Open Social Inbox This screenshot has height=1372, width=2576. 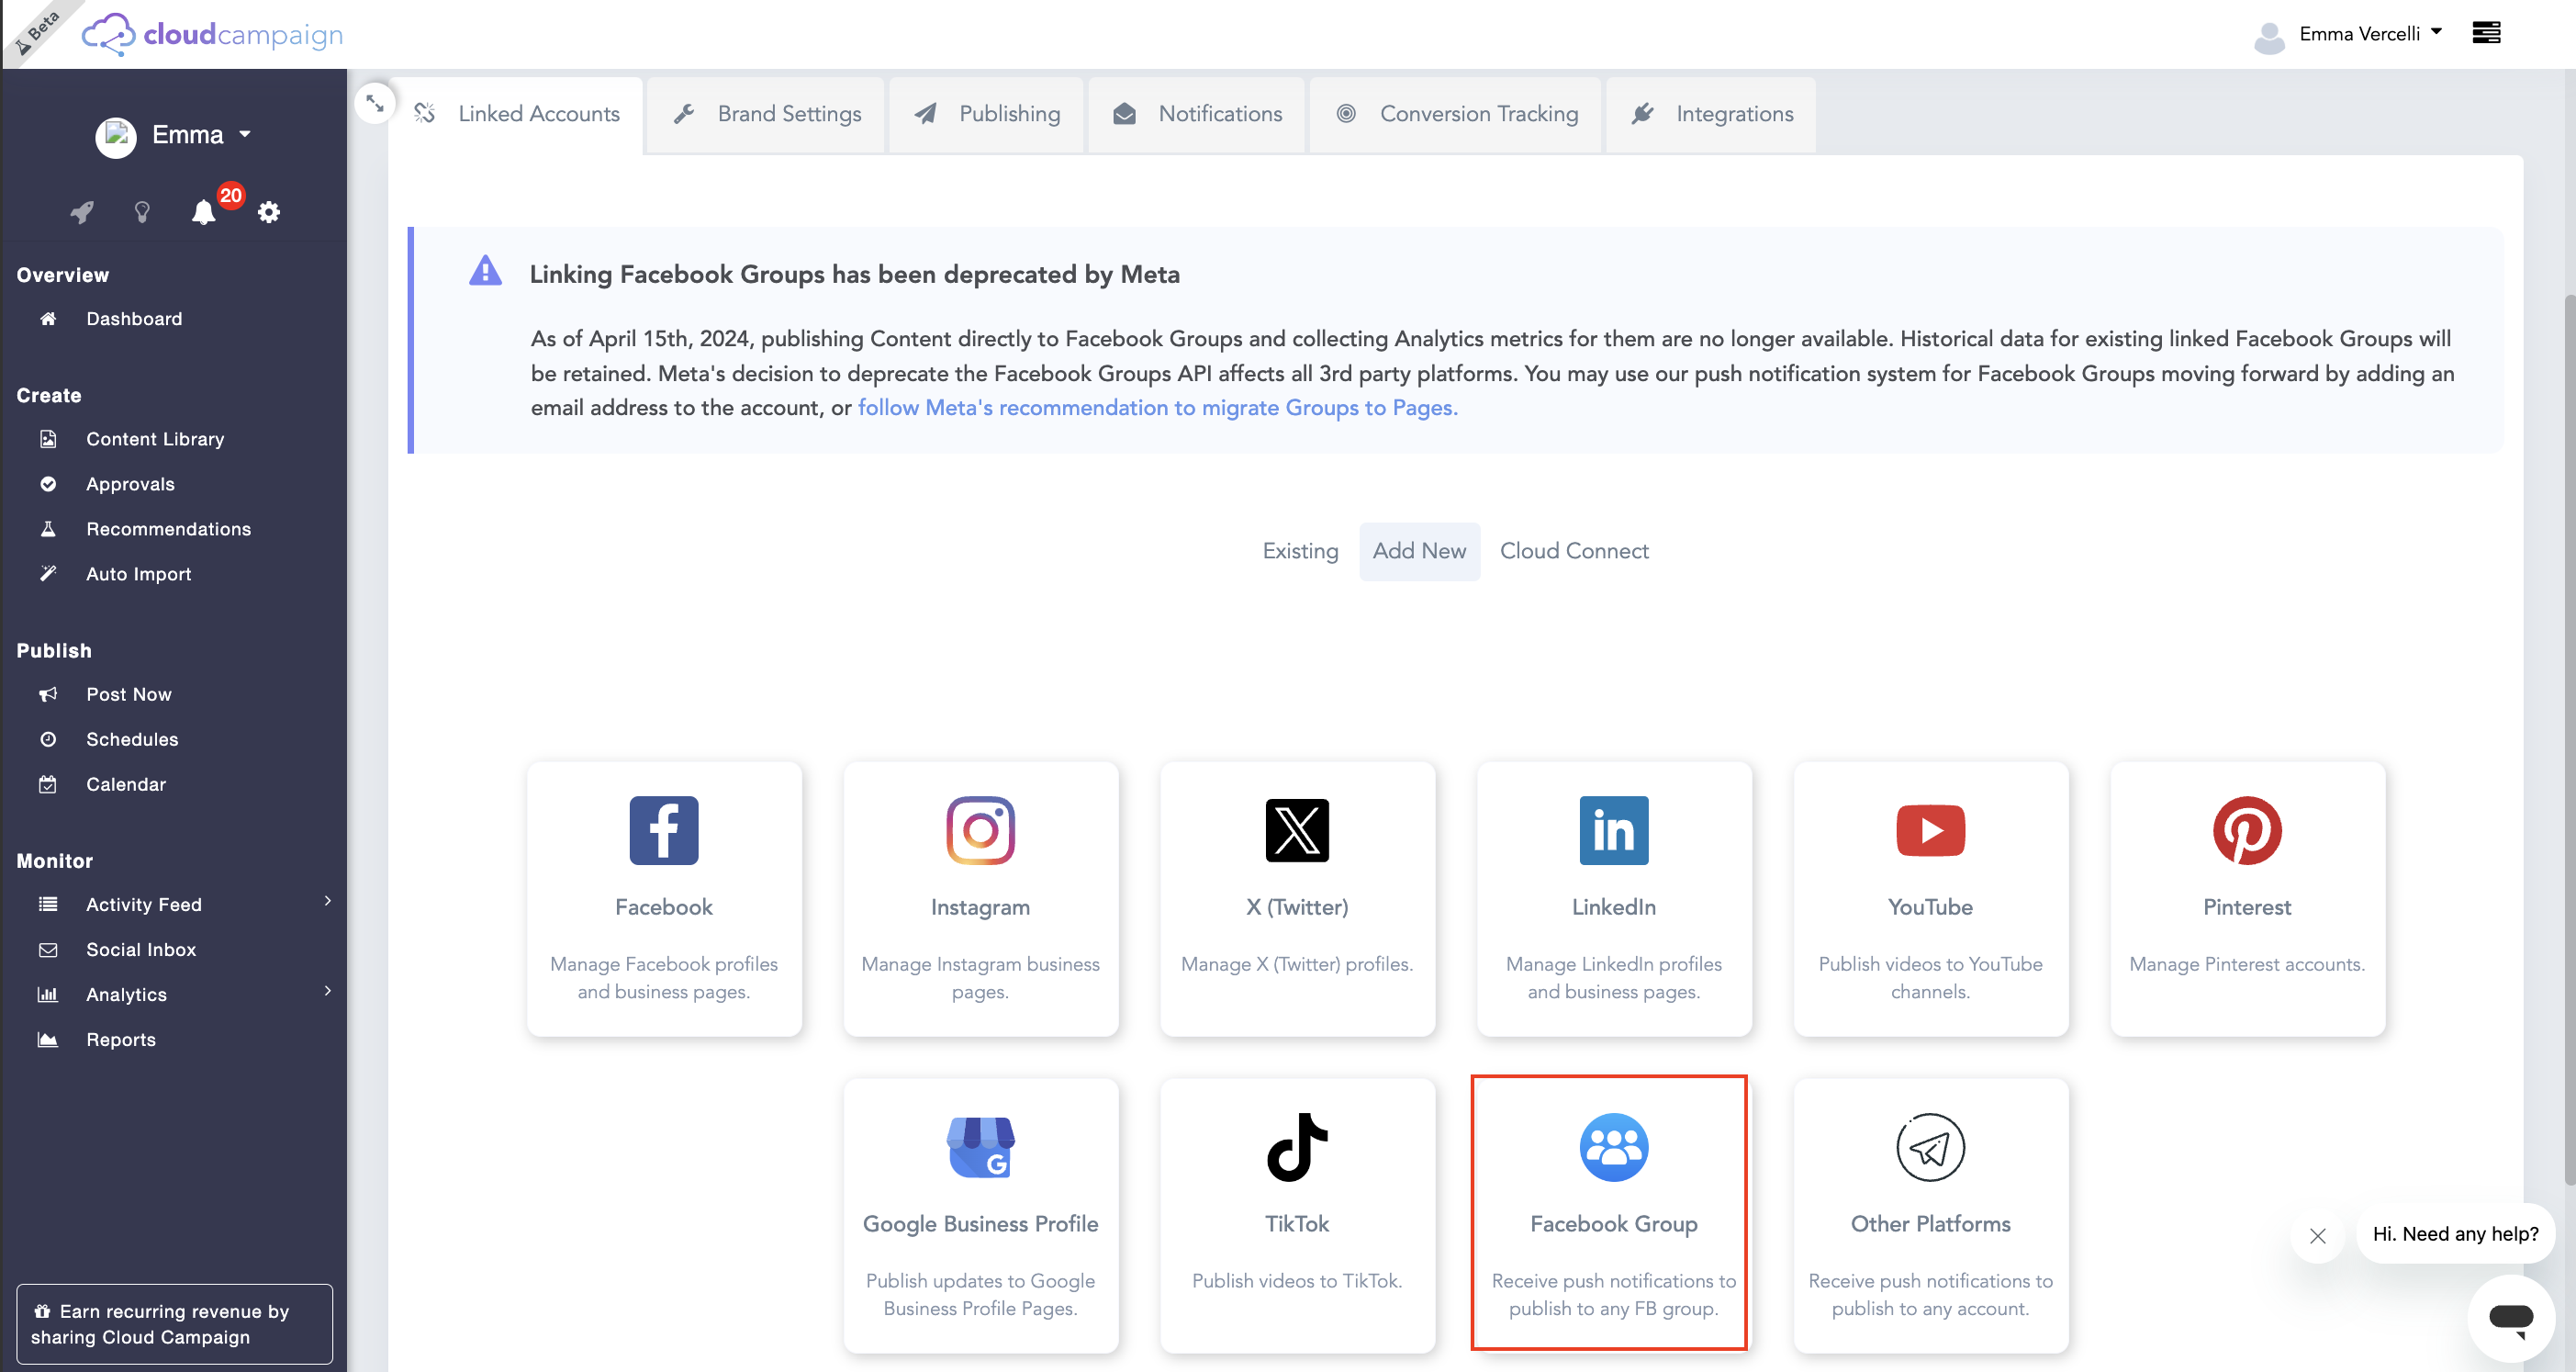141,950
